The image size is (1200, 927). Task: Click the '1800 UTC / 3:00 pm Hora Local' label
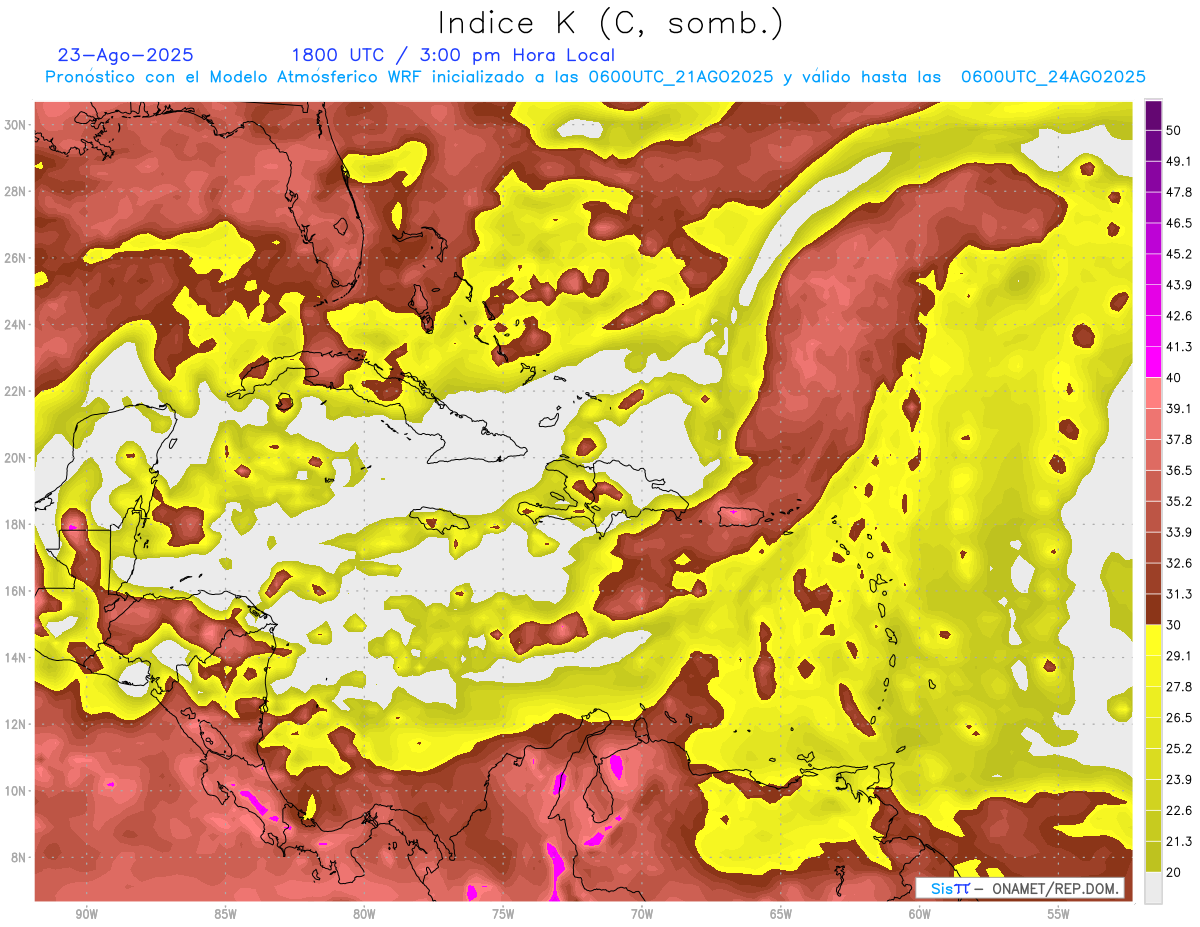453,56
